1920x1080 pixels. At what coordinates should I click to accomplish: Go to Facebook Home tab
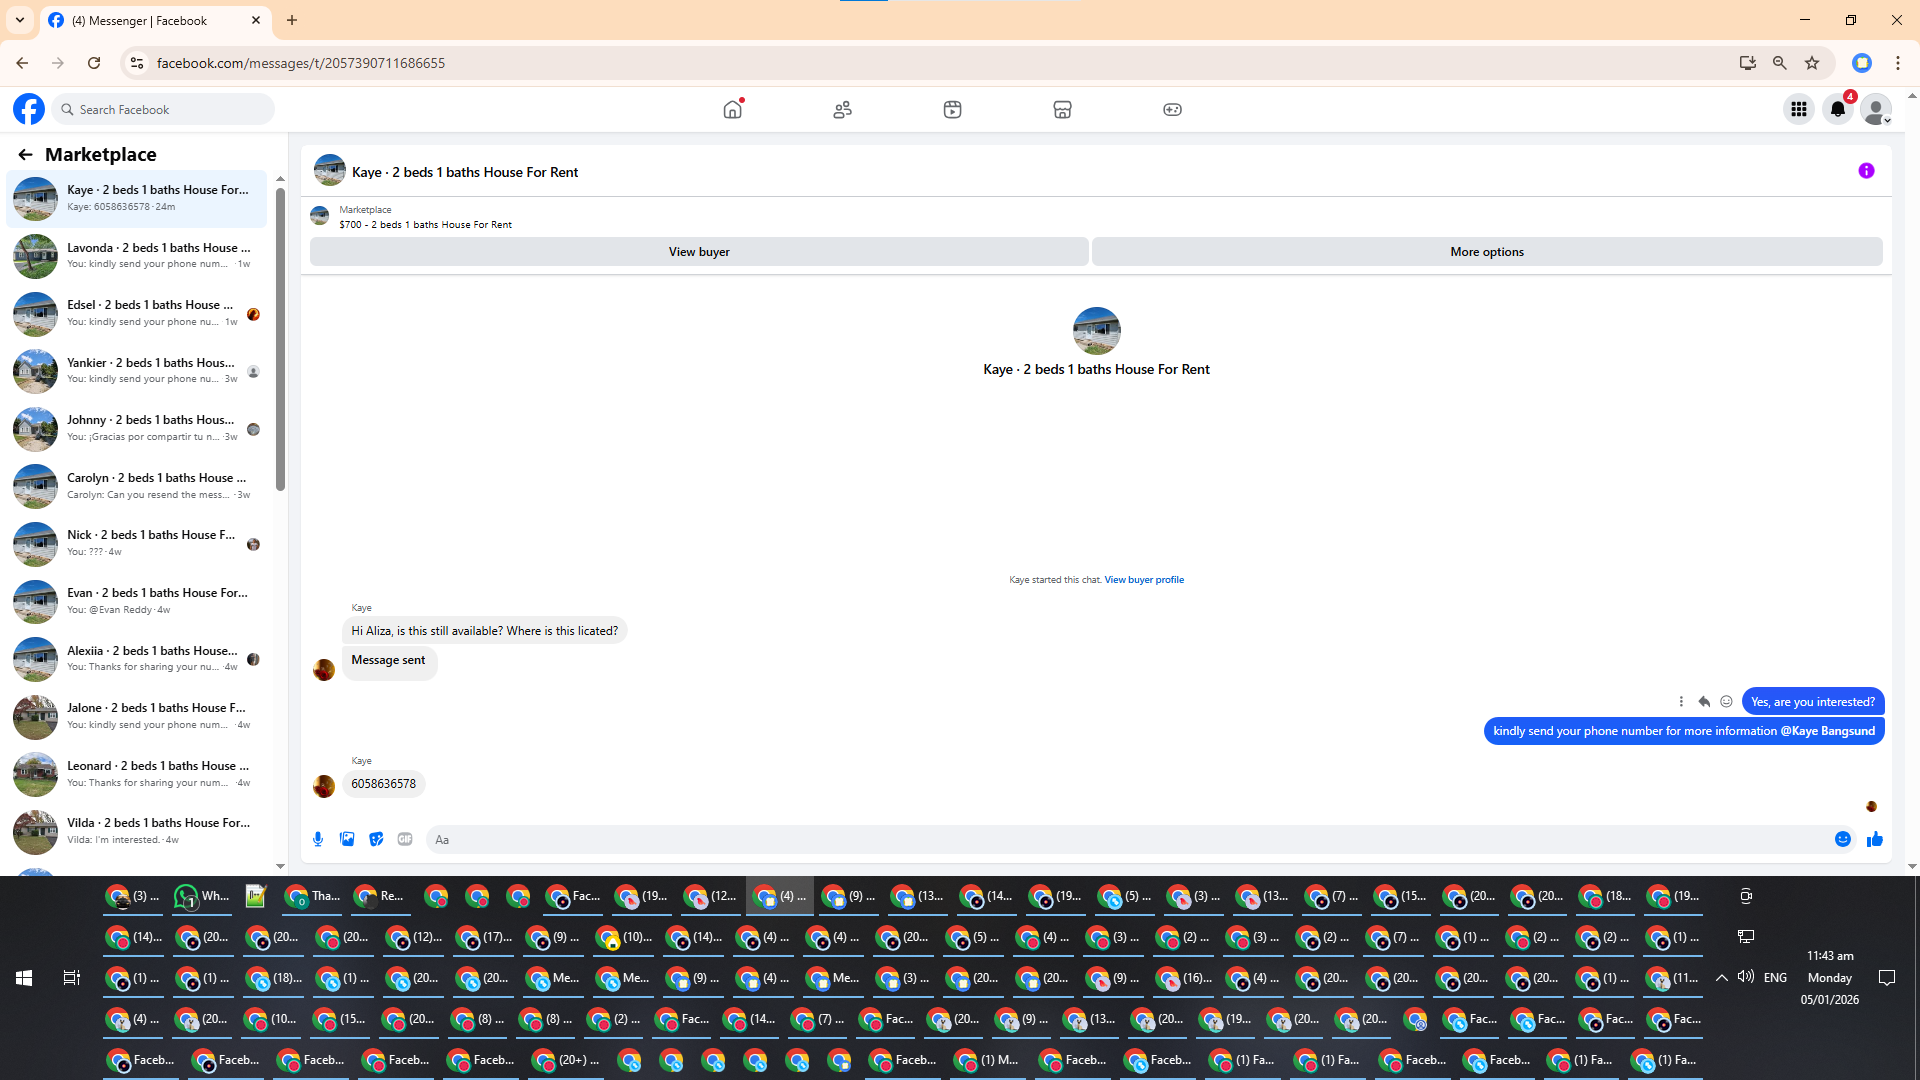pos(733,109)
